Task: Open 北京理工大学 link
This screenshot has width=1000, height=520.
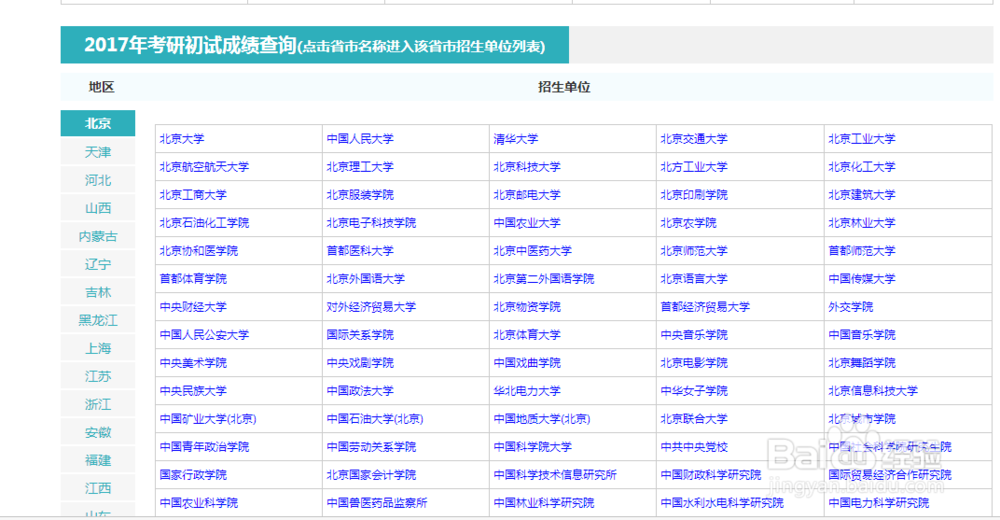Action: 360,167
